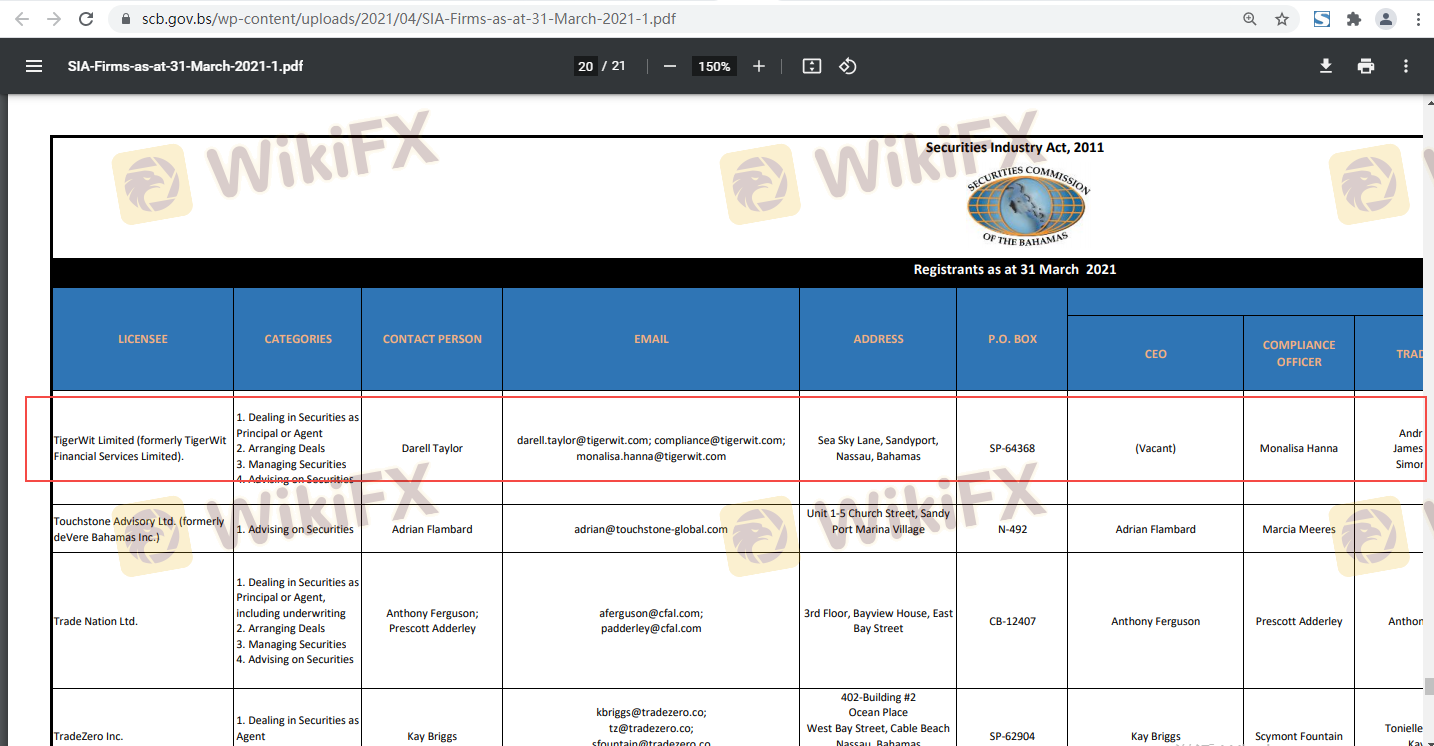Open the Extensions puzzle-piece menu
Screen dimensions: 1434x746
point(1354,19)
